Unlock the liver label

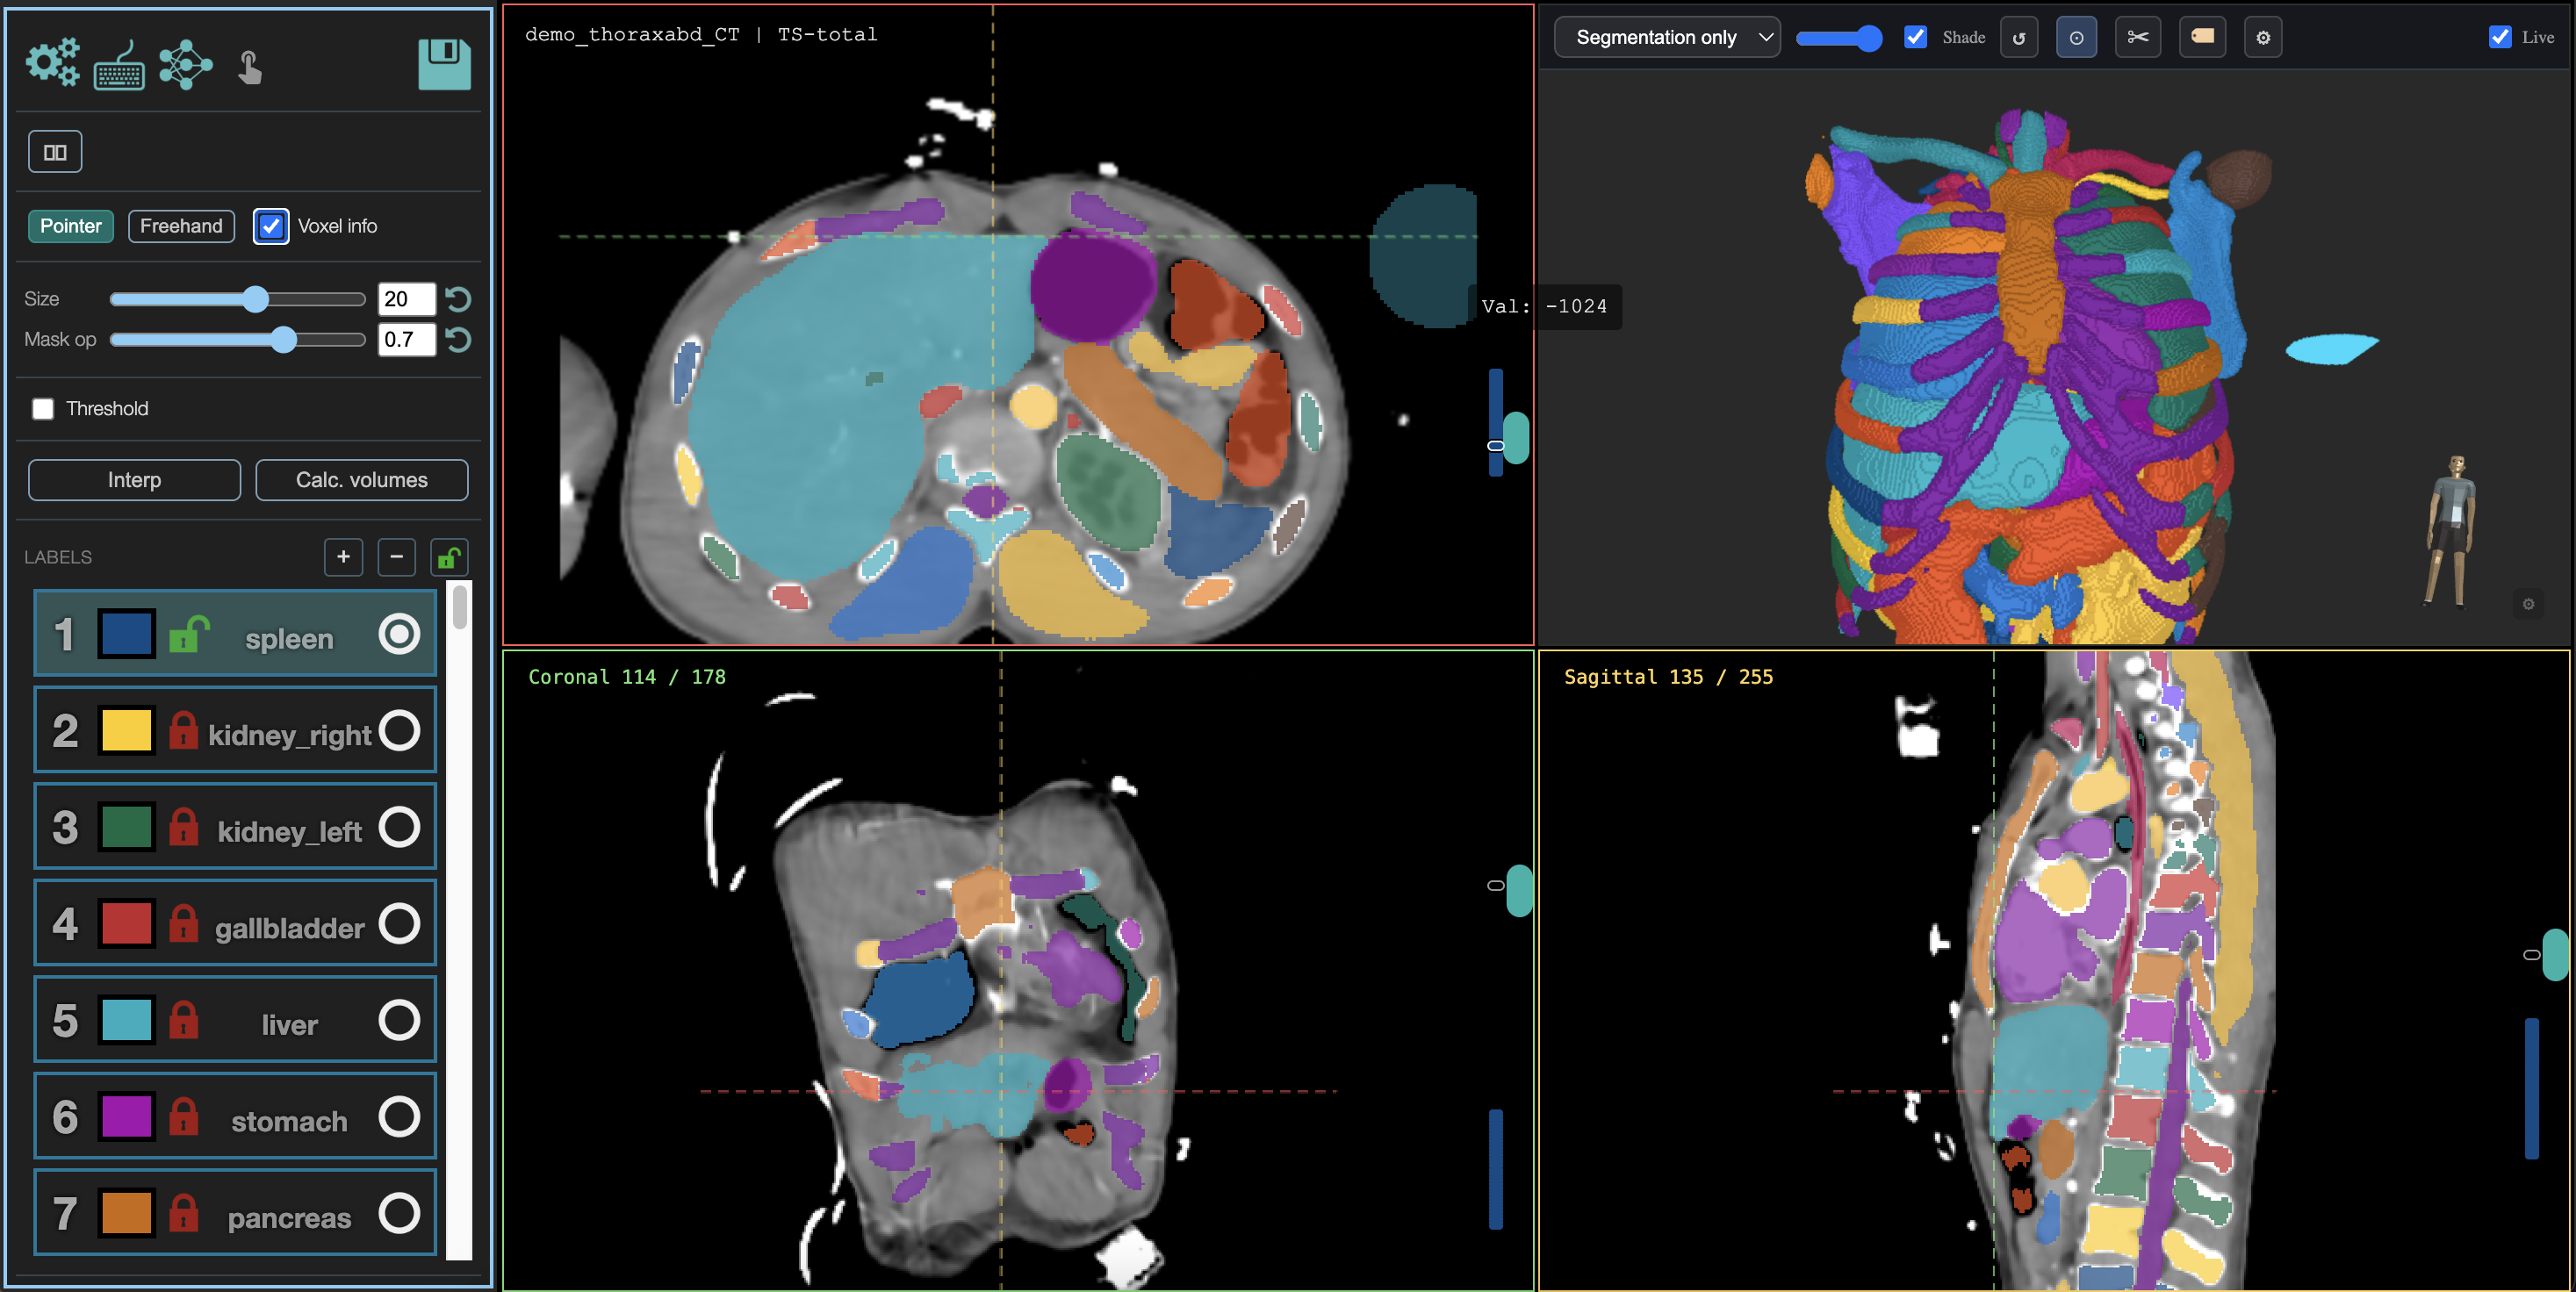point(183,1020)
